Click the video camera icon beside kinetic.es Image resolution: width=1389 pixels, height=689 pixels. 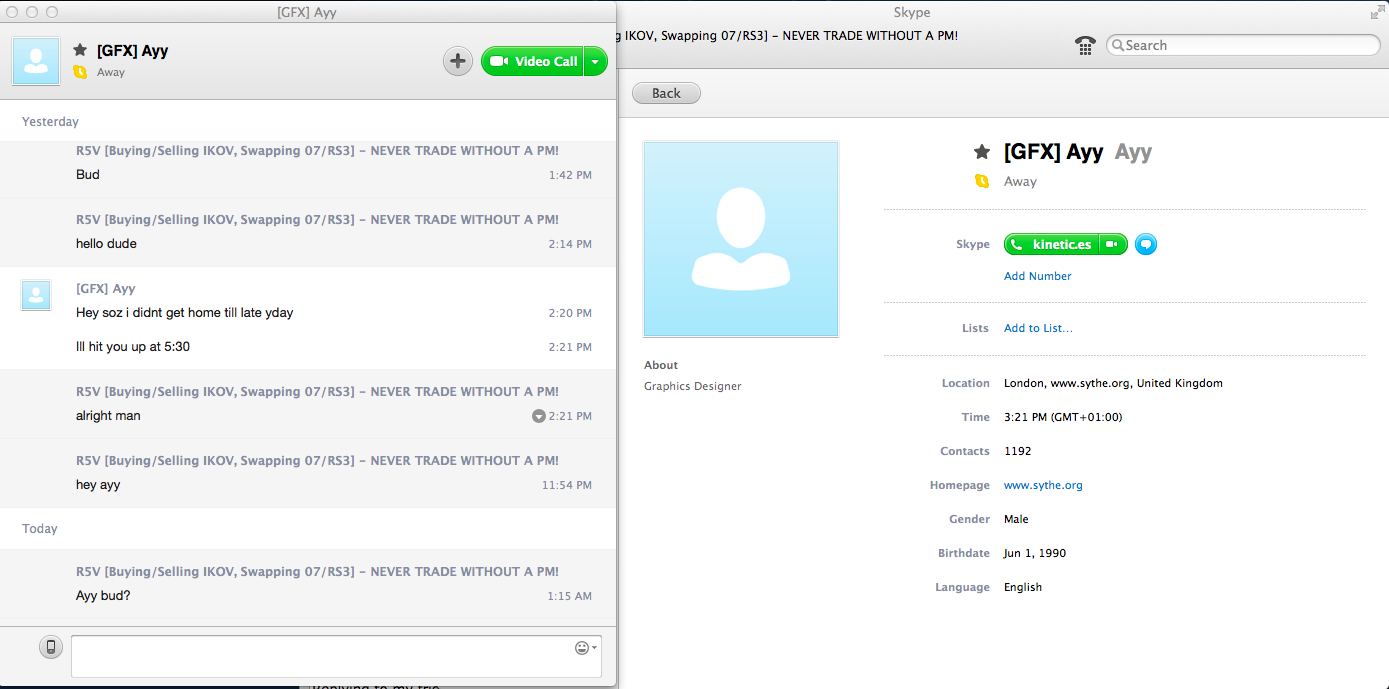[x=1113, y=245]
